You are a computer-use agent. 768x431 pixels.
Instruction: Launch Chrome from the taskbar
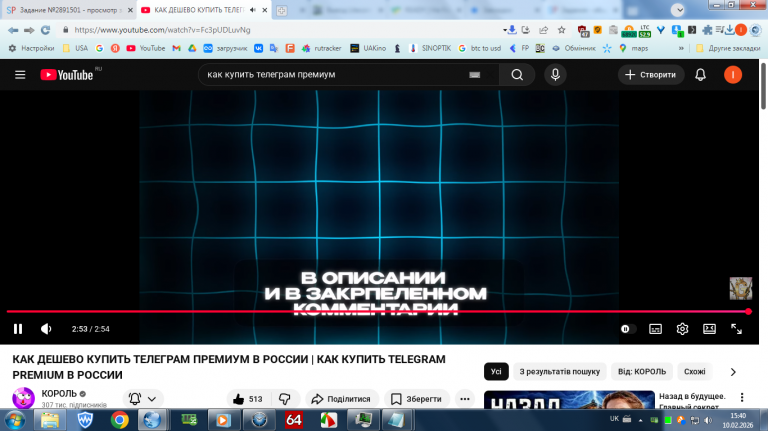click(x=120, y=420)
